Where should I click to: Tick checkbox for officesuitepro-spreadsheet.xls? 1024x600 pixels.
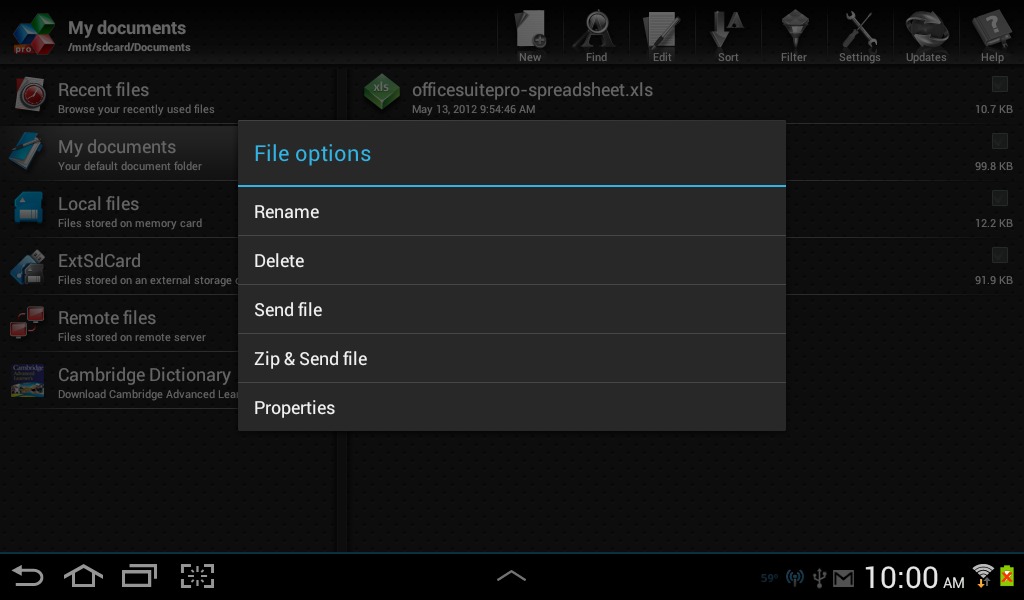[999, 84]
